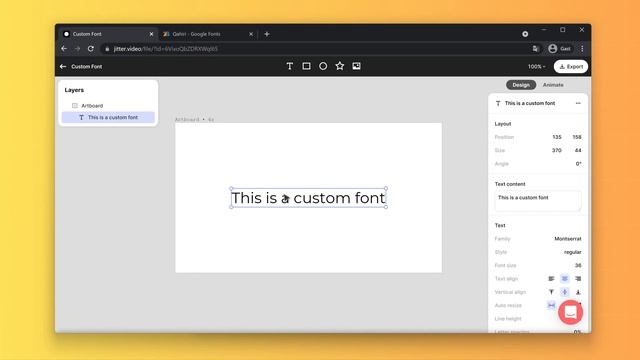Select the Text tool in the toolbar
Screen dimensions: 640x360
click(x=289, y=66)
